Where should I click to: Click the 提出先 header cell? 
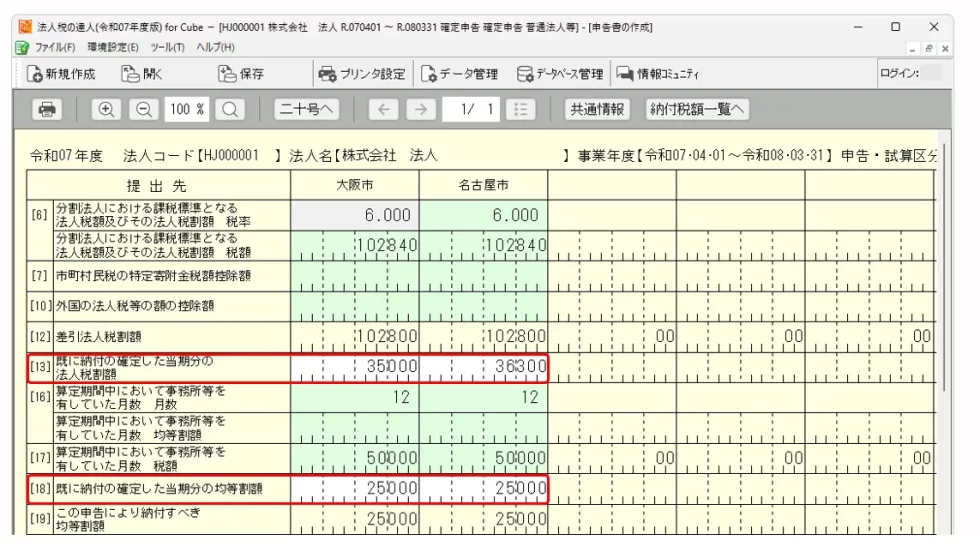point(158,186)
